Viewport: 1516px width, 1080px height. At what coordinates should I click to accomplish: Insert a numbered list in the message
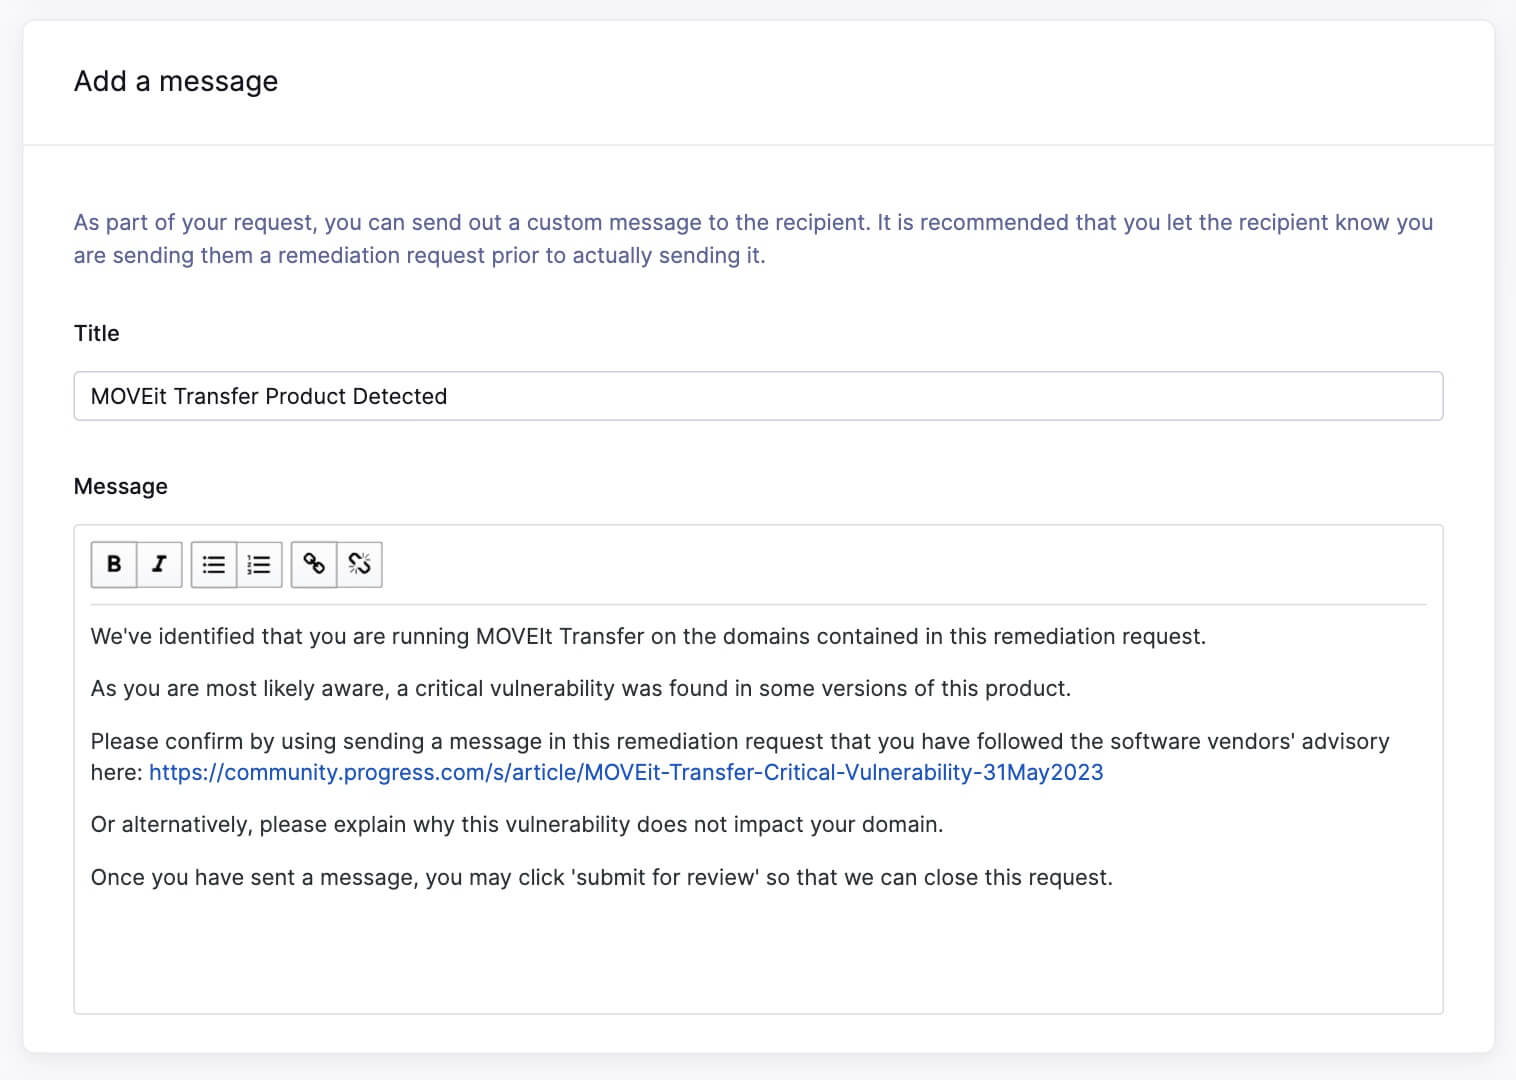pyautogui.click(x=259, y=564)
